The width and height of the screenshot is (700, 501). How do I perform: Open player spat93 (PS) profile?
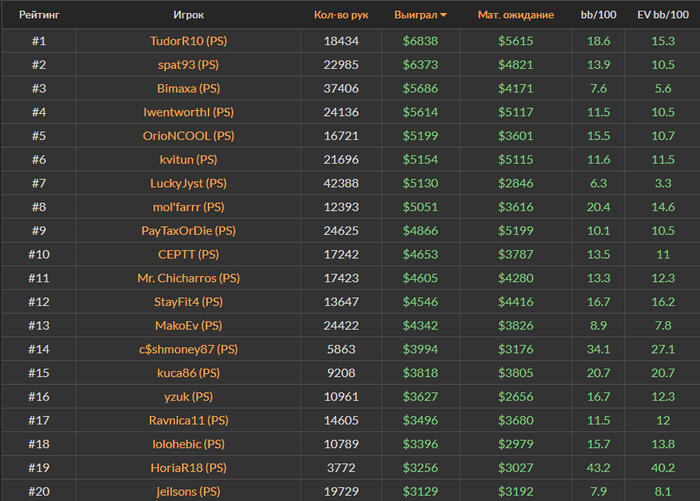pyautogui.click(x=188, y=64)
